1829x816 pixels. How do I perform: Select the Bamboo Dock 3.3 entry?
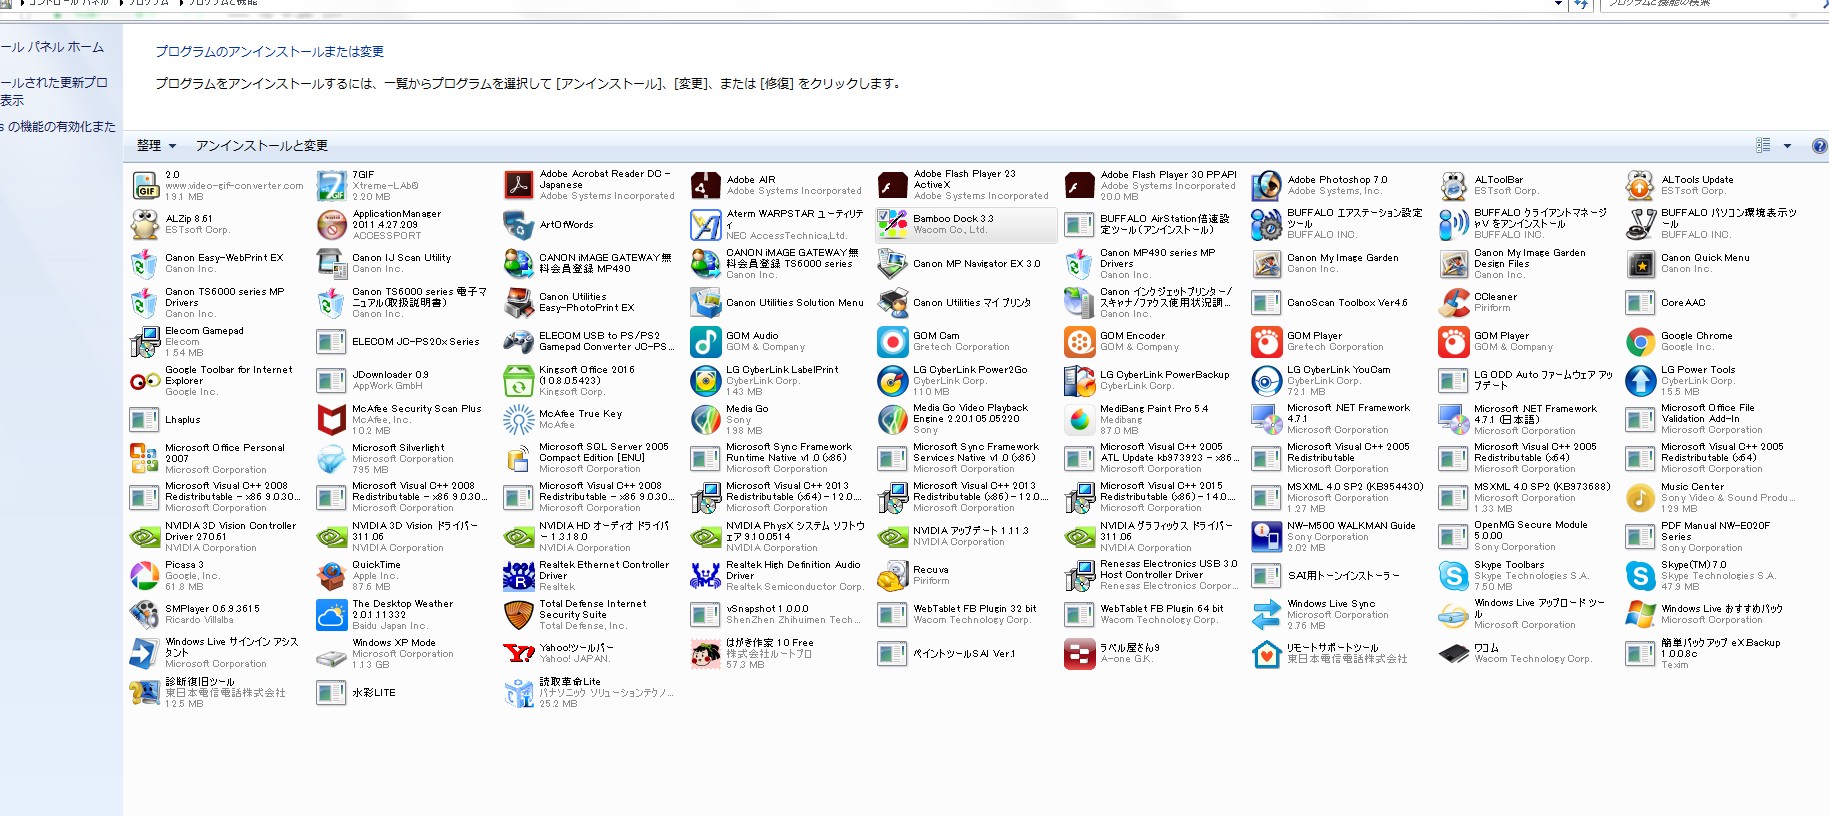pos(965,225)
